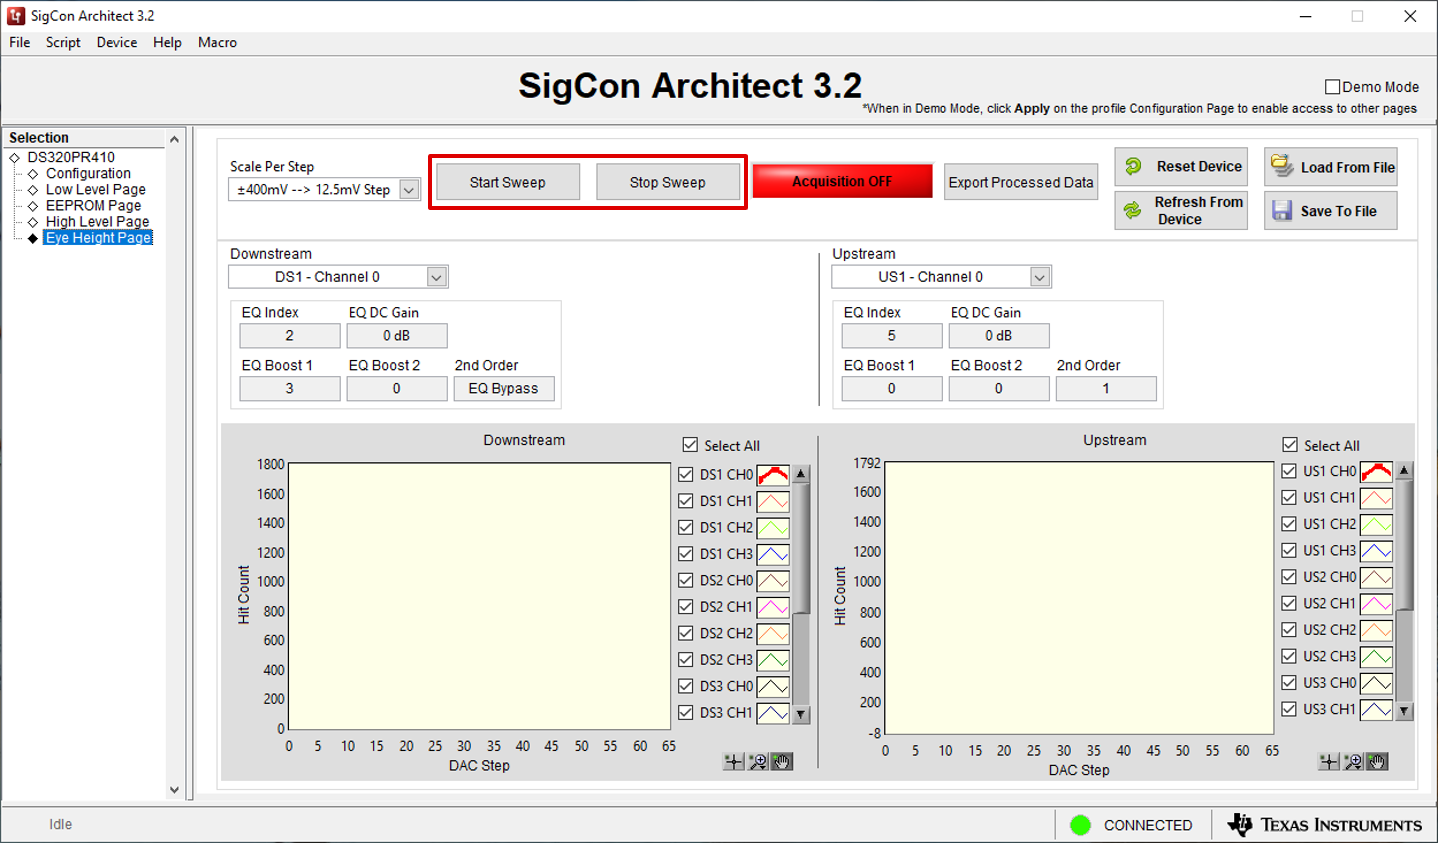Click the Downstream EQ Index value field
Image resolution: width=1438 pixels, height=843 pixels.
[290, 336]
